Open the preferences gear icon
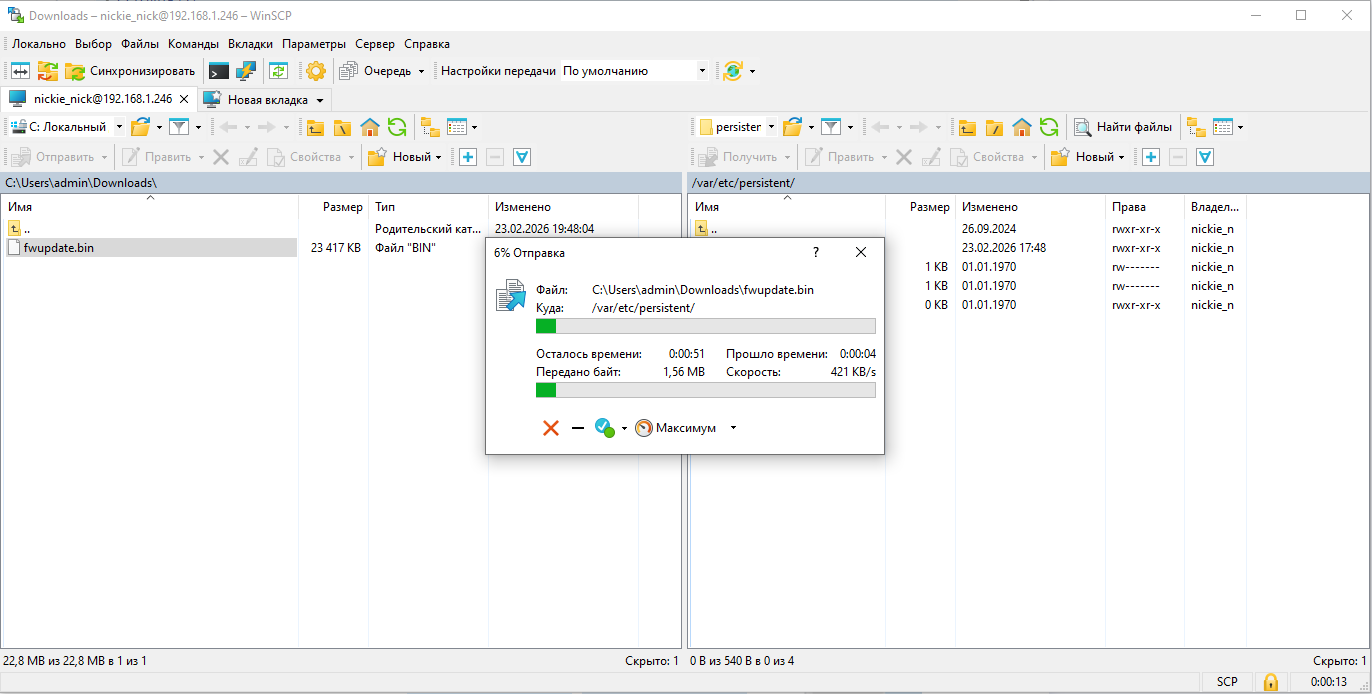Screen dimensions: 1372x694 (316, 71)
